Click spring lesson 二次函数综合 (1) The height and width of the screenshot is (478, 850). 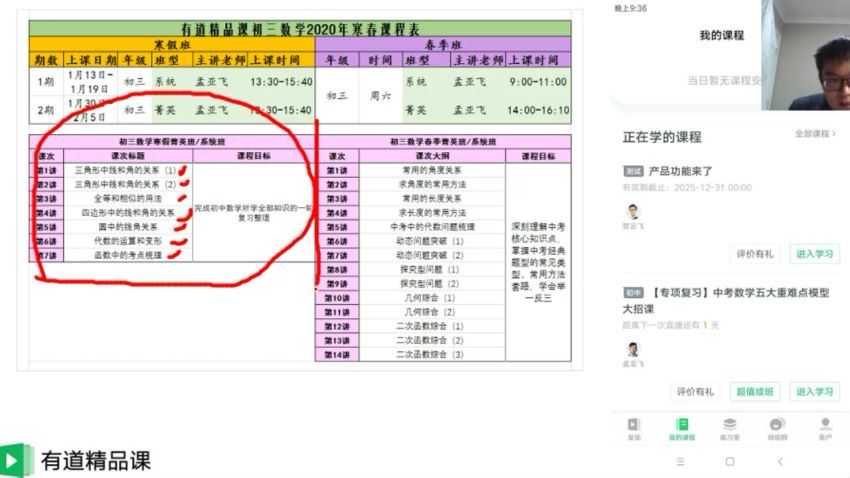430,326
